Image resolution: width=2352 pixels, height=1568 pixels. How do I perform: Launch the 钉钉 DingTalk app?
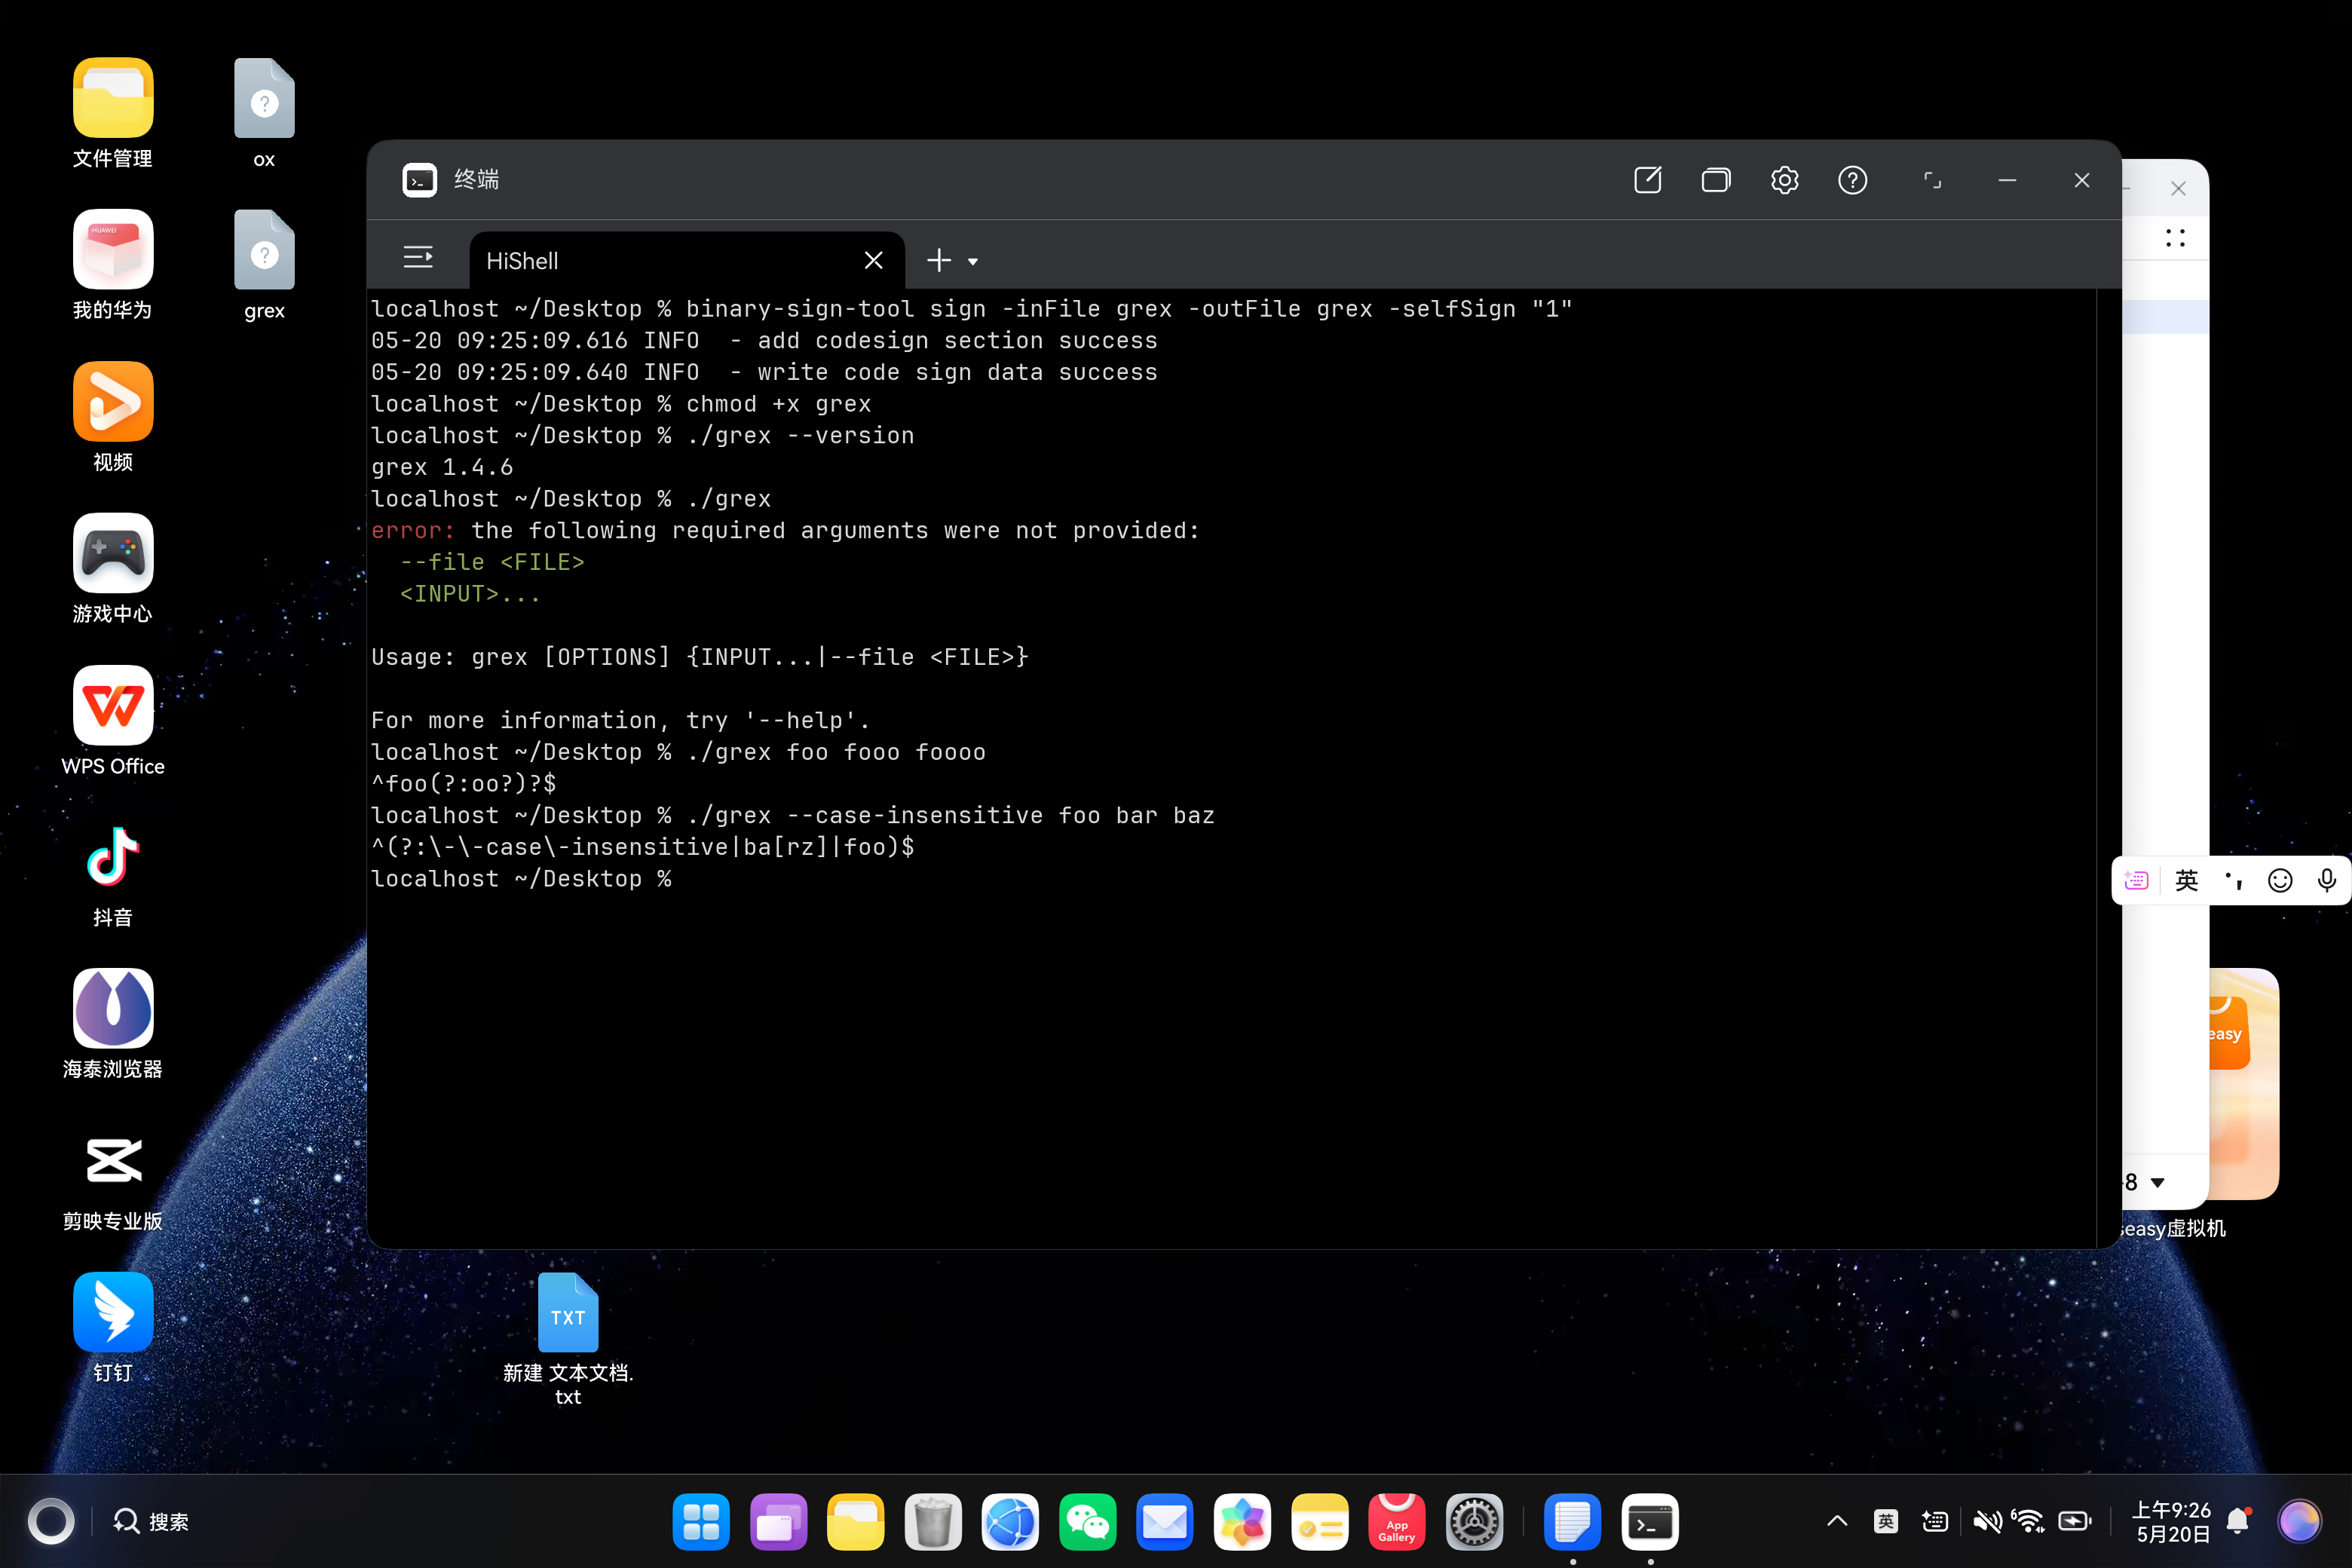113,1312
